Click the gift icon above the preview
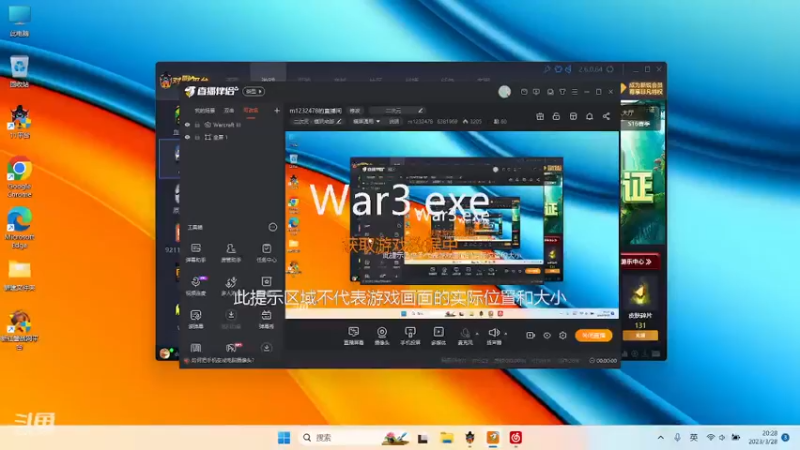 [x=540, y=116]
